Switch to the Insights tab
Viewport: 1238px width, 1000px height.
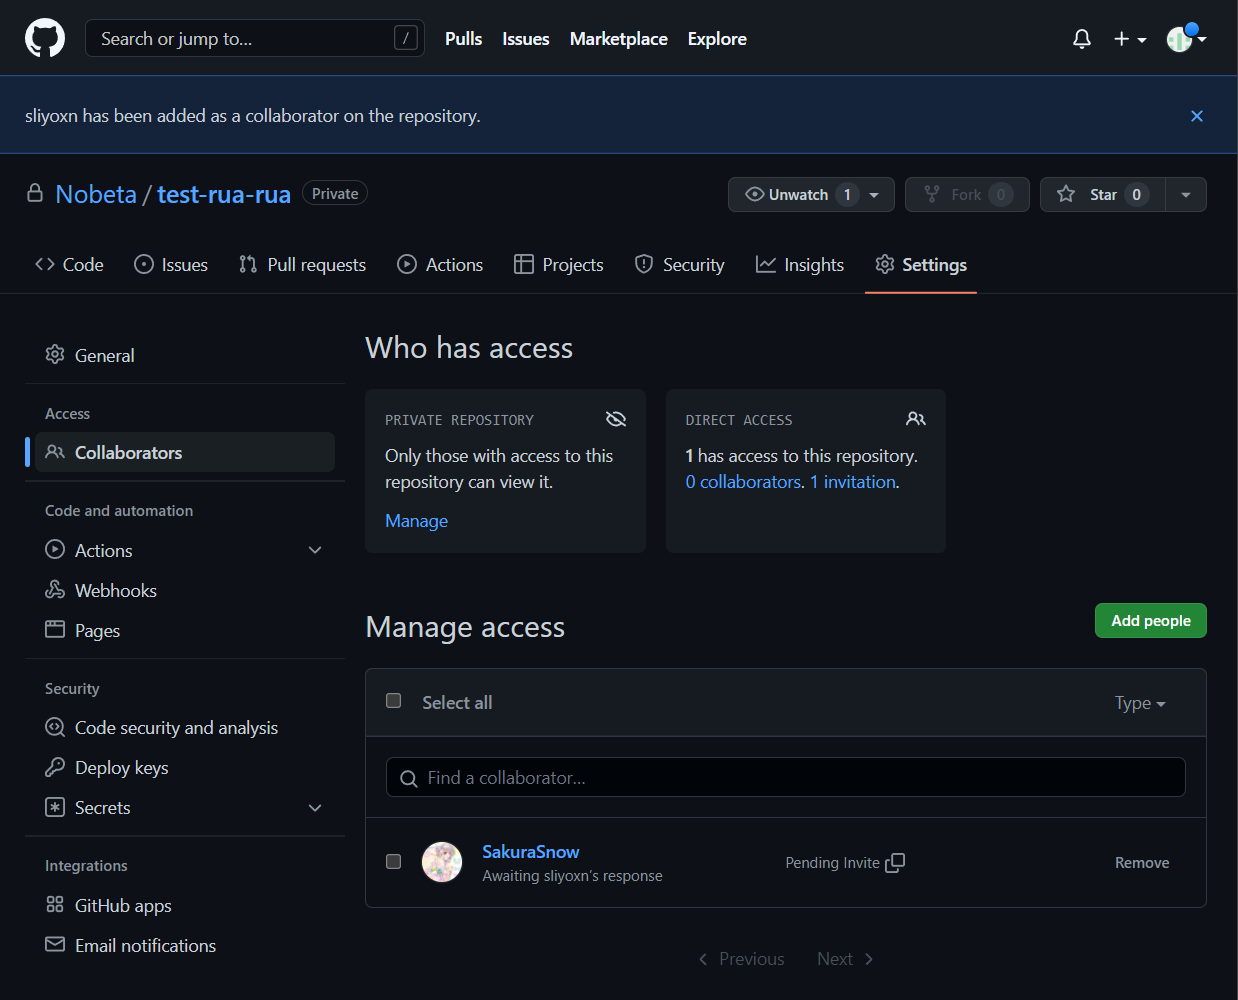click(x=800, y=265)
